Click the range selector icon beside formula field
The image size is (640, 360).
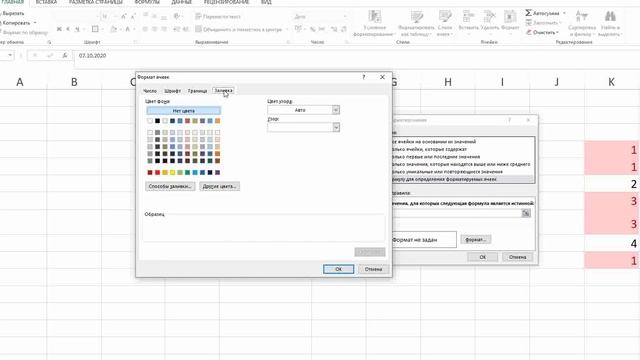point(526,213)
